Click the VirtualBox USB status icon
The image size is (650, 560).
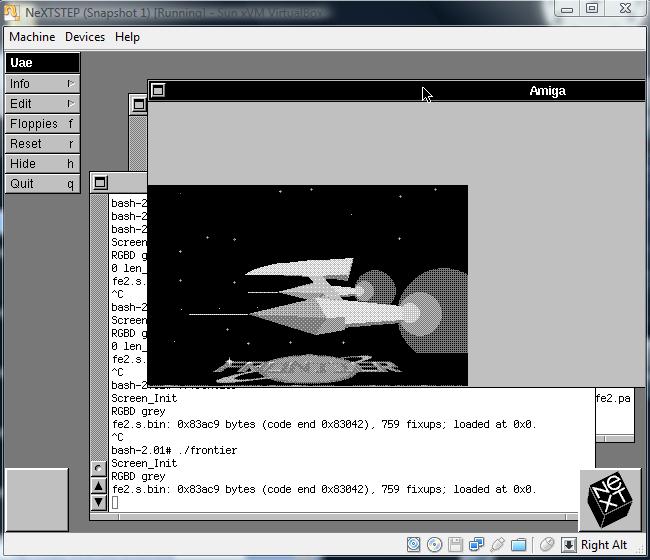[x=497, y=545]
